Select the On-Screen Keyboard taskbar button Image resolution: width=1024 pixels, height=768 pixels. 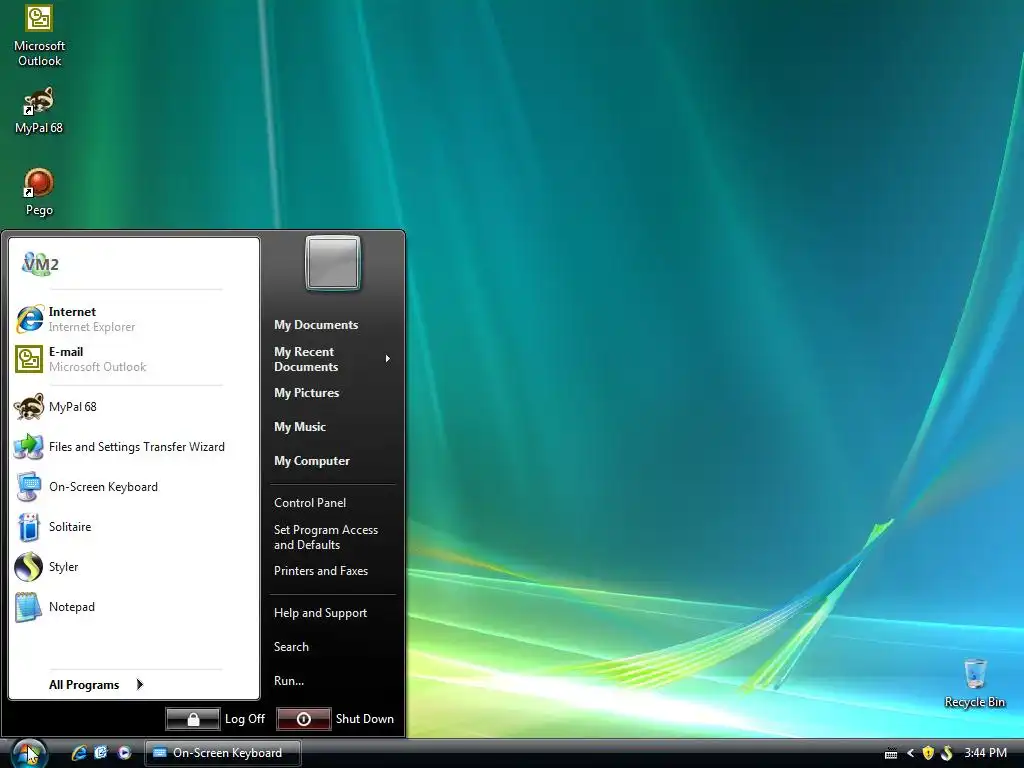tap(222, 753)
